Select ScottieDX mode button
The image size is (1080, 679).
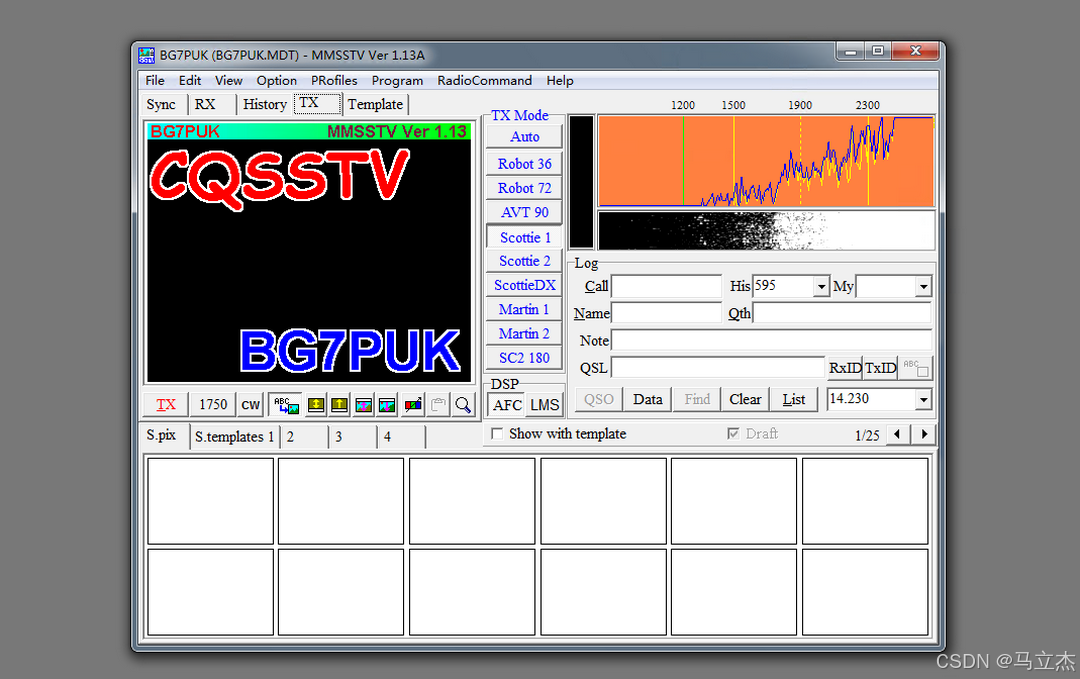click(525, 285)
